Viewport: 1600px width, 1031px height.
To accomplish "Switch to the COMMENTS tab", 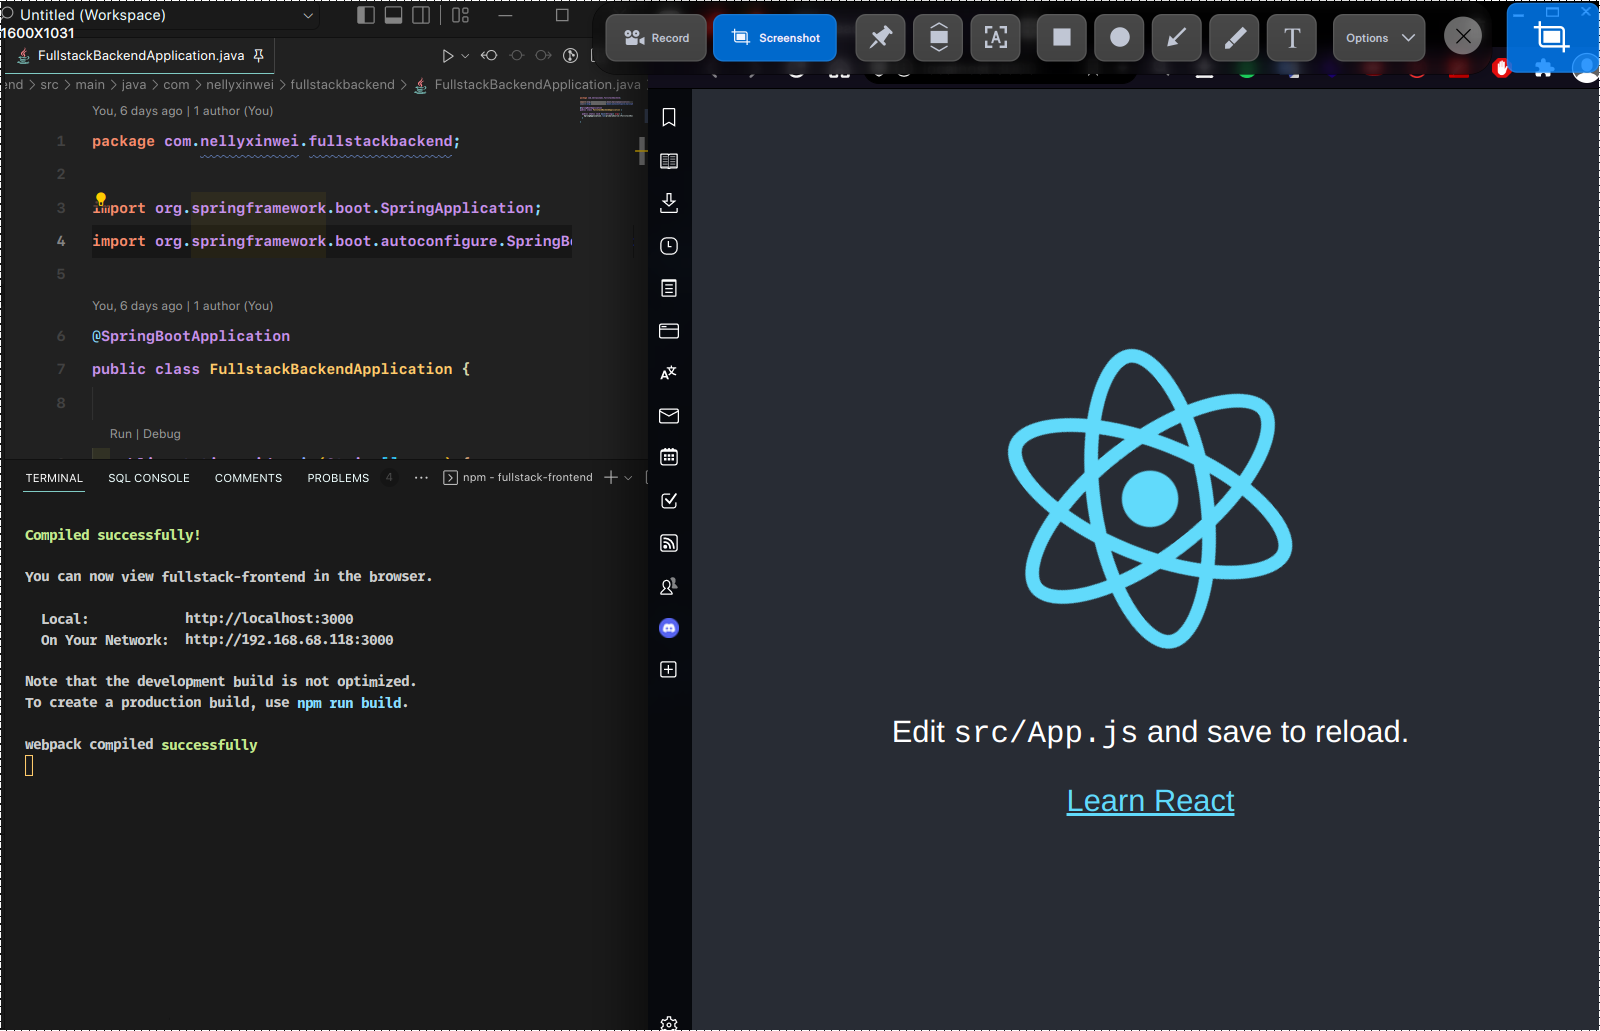I will [248, 478].
